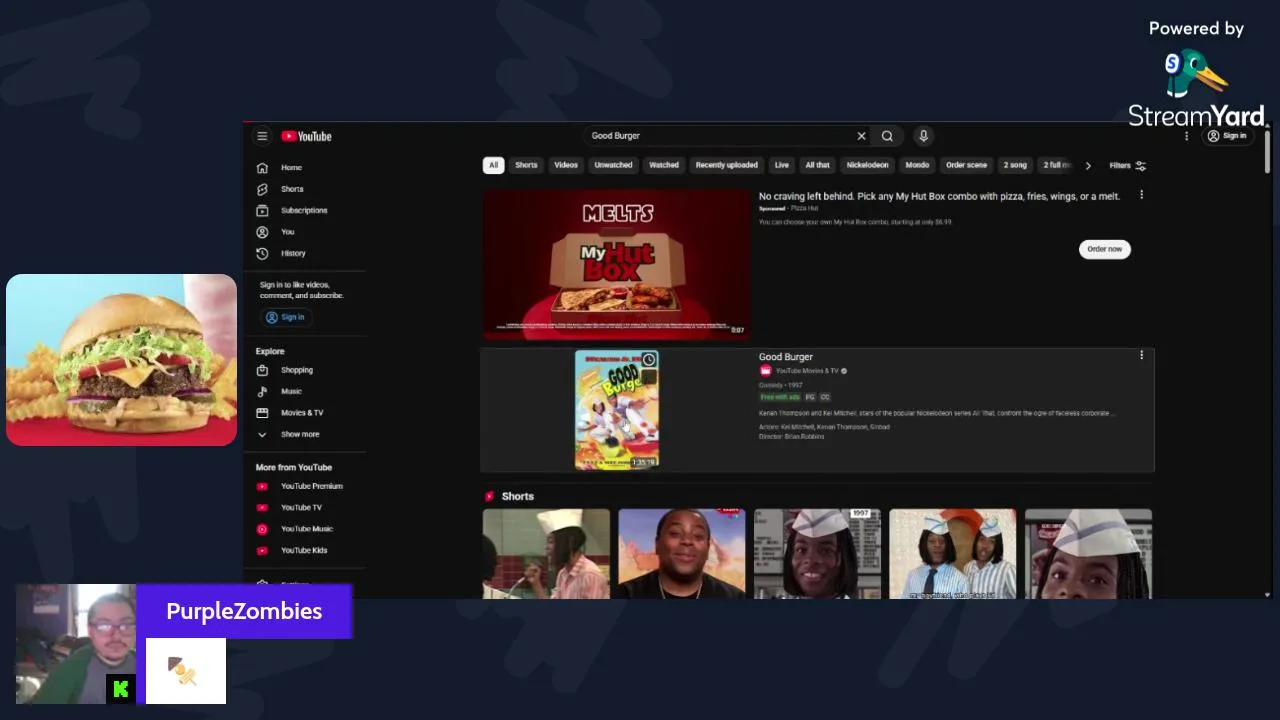Select the Watched filter chip

click(664, 165)
